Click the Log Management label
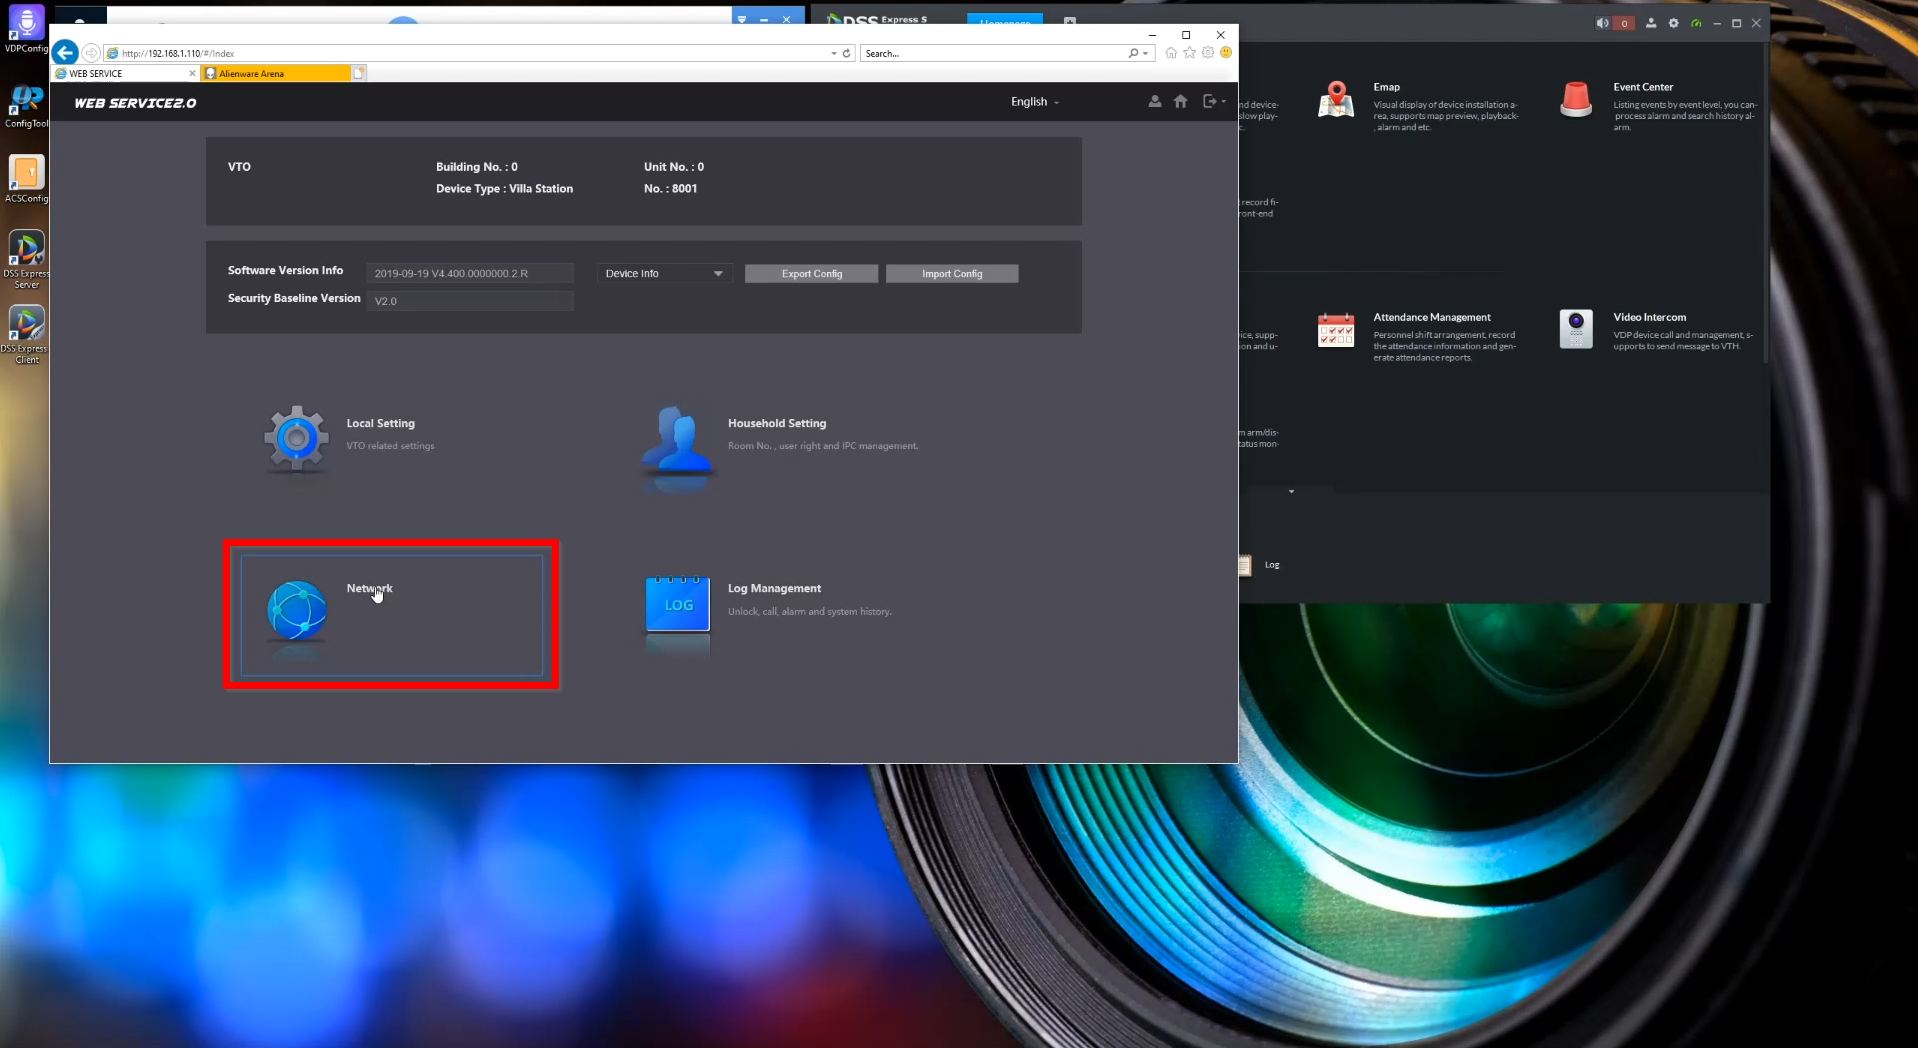 click(774, 589)
